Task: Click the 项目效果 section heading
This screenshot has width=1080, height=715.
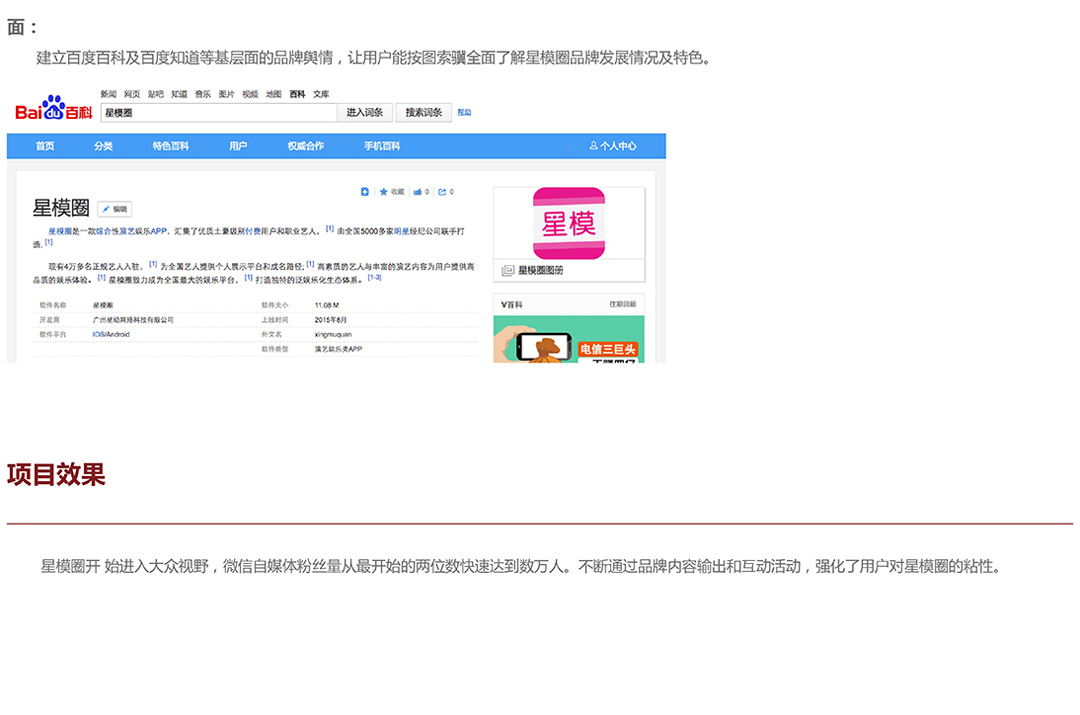Action: (56, 475)
